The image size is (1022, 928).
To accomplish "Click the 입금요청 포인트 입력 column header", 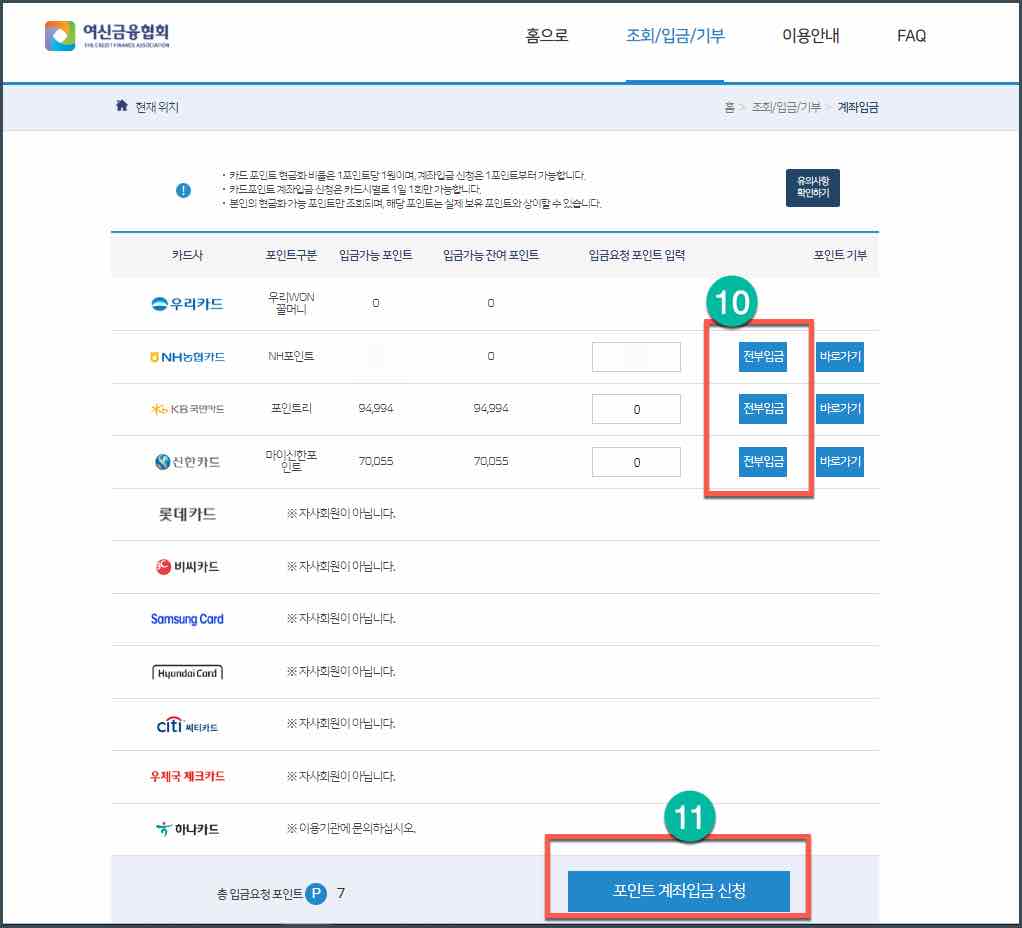I will pyautogui.click(x=637, y=255).
